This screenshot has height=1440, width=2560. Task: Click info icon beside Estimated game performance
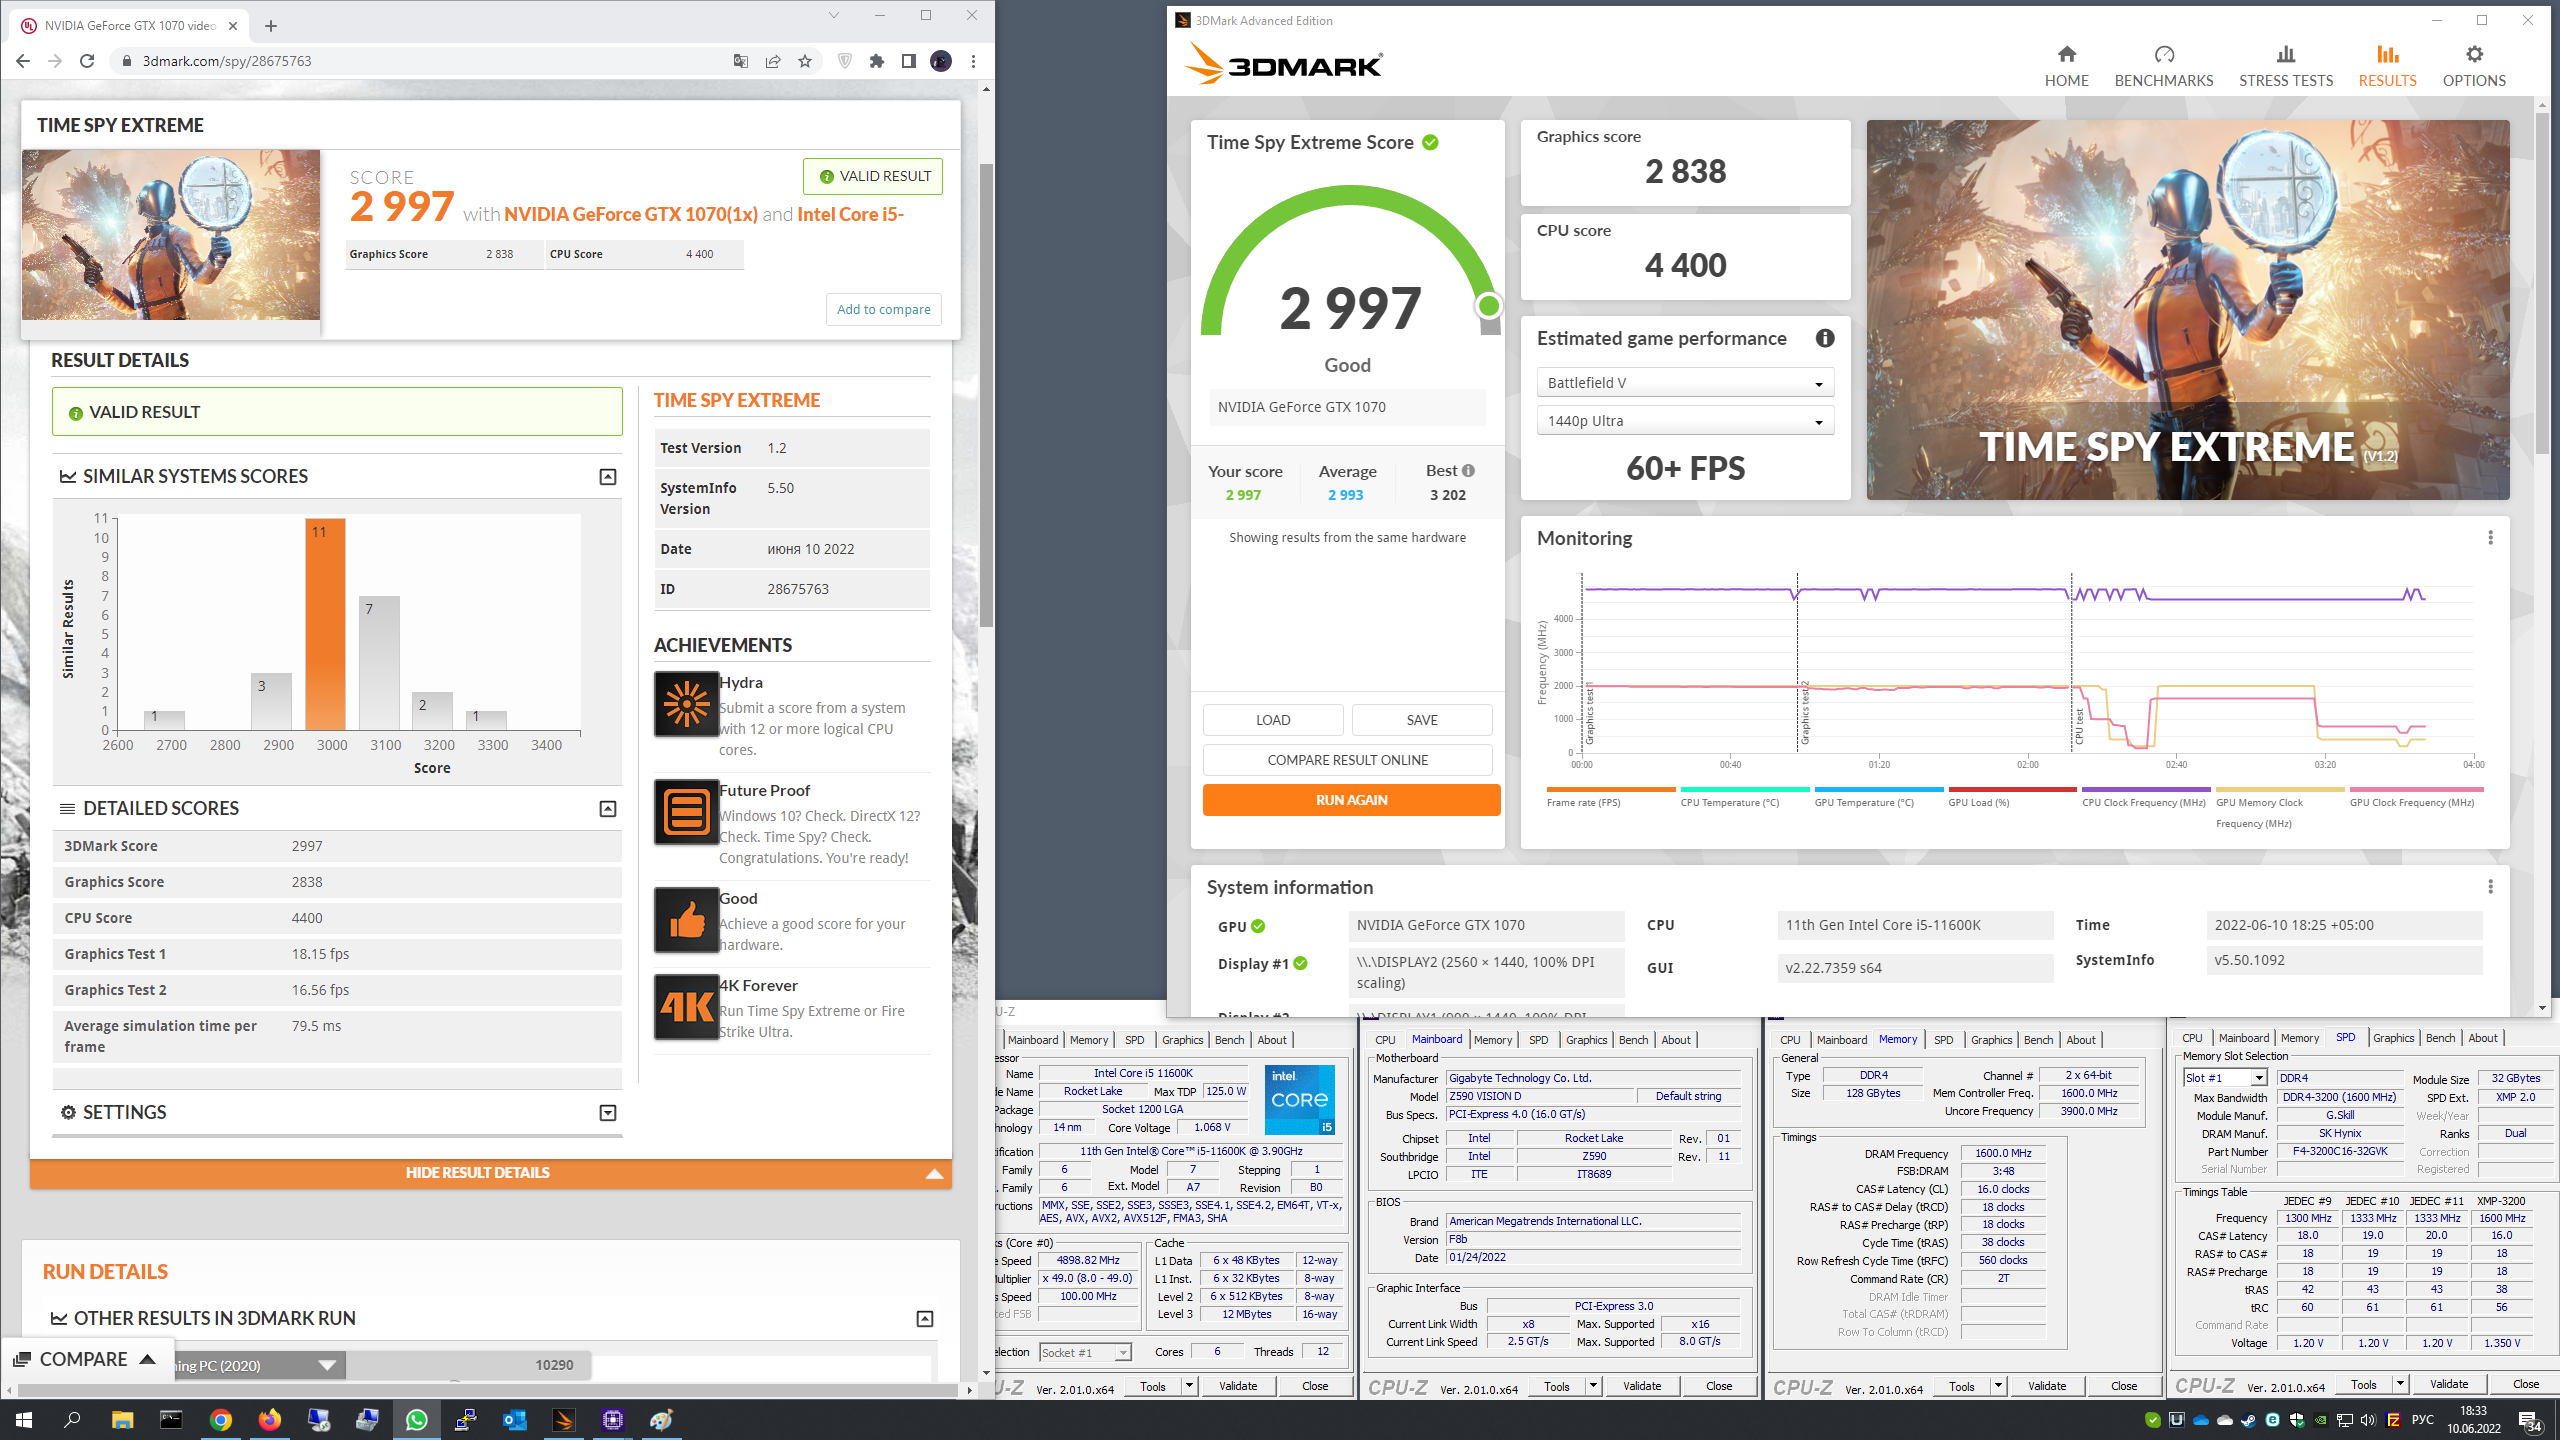point(1825,338)
